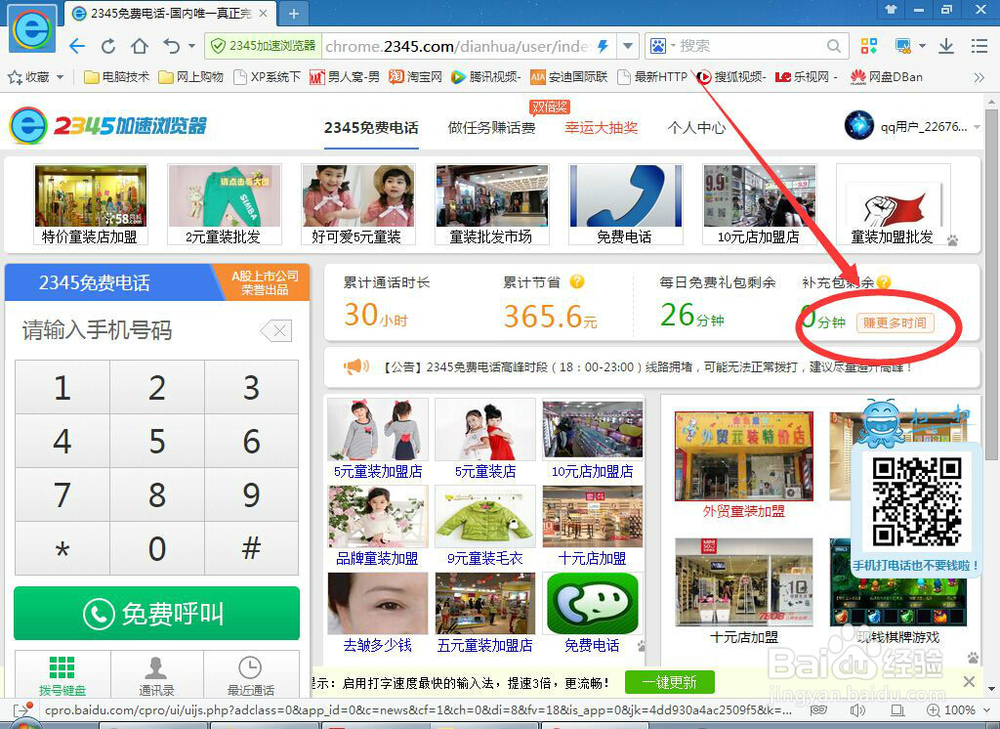1000x729 pixels.
Task: Click the 赚更多时间 button
Action: coord(895,323)
